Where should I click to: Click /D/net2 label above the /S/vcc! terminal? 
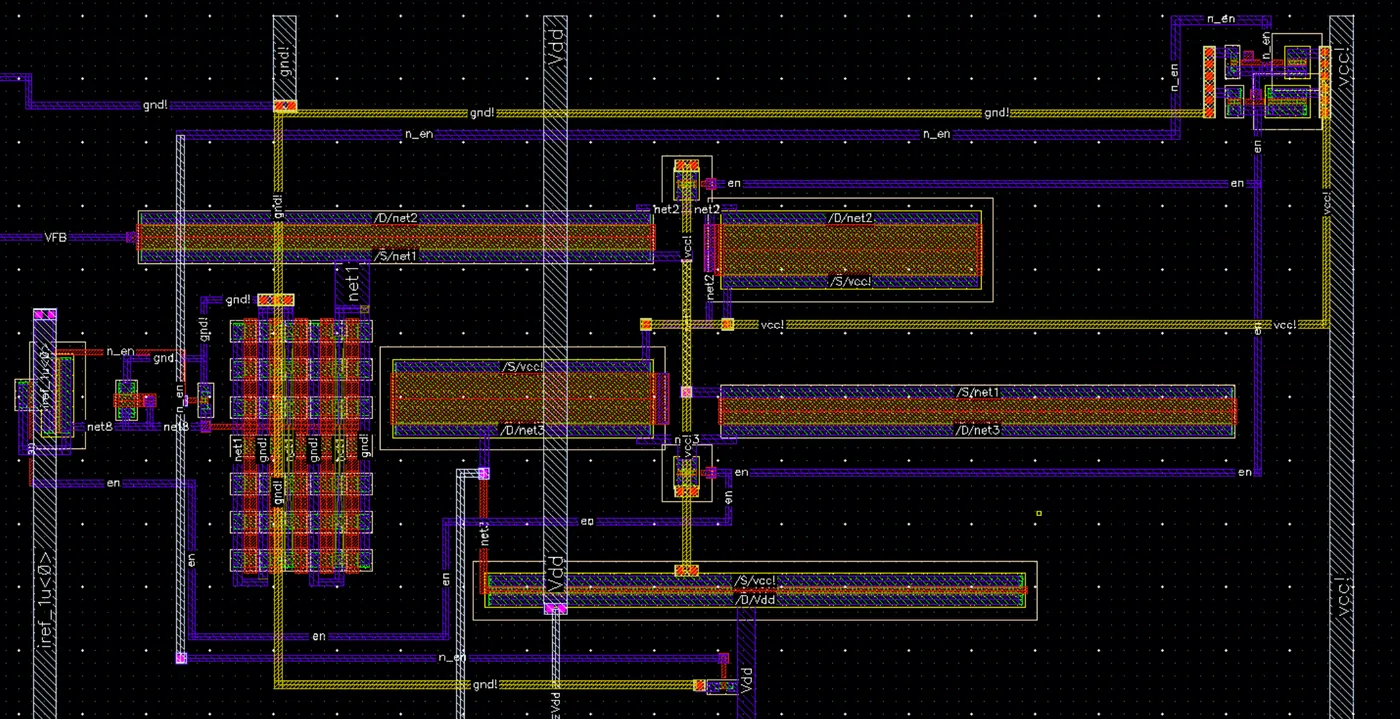point(850,218)
